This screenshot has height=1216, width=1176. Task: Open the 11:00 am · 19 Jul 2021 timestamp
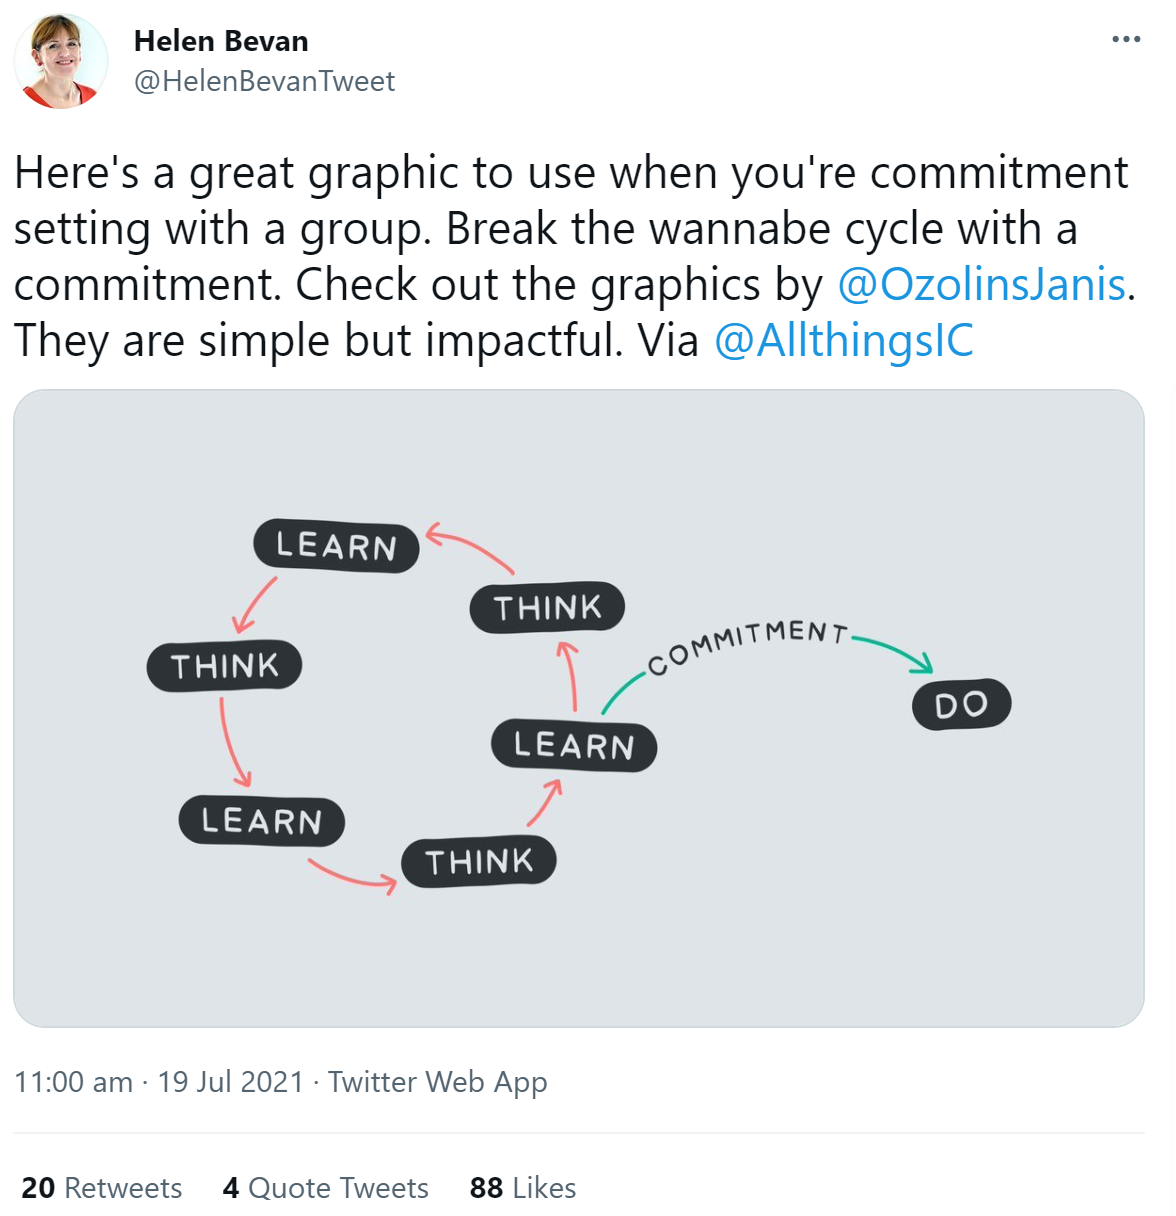159,1081
